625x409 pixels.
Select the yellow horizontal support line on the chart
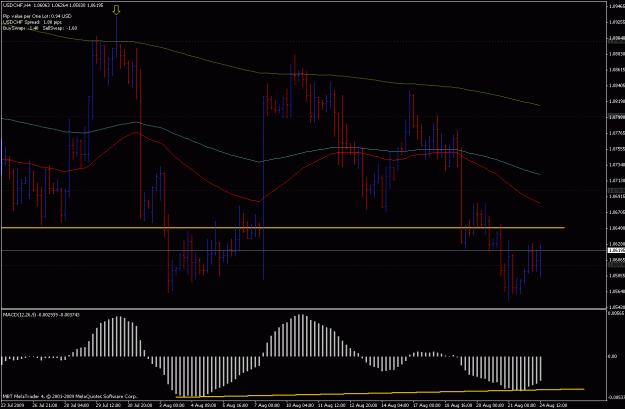pos(283,228)
